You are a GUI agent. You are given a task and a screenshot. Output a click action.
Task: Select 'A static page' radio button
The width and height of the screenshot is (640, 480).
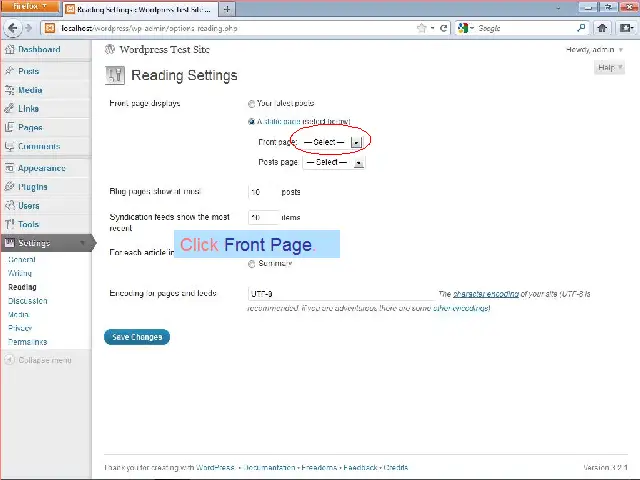click(x=251, y=122)
